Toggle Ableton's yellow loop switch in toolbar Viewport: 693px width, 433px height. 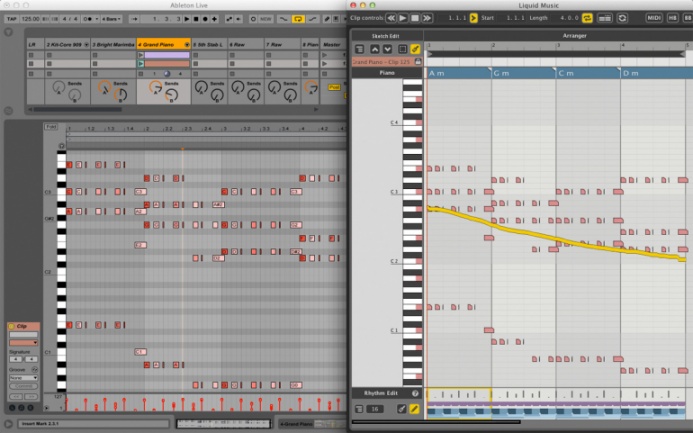297,19
